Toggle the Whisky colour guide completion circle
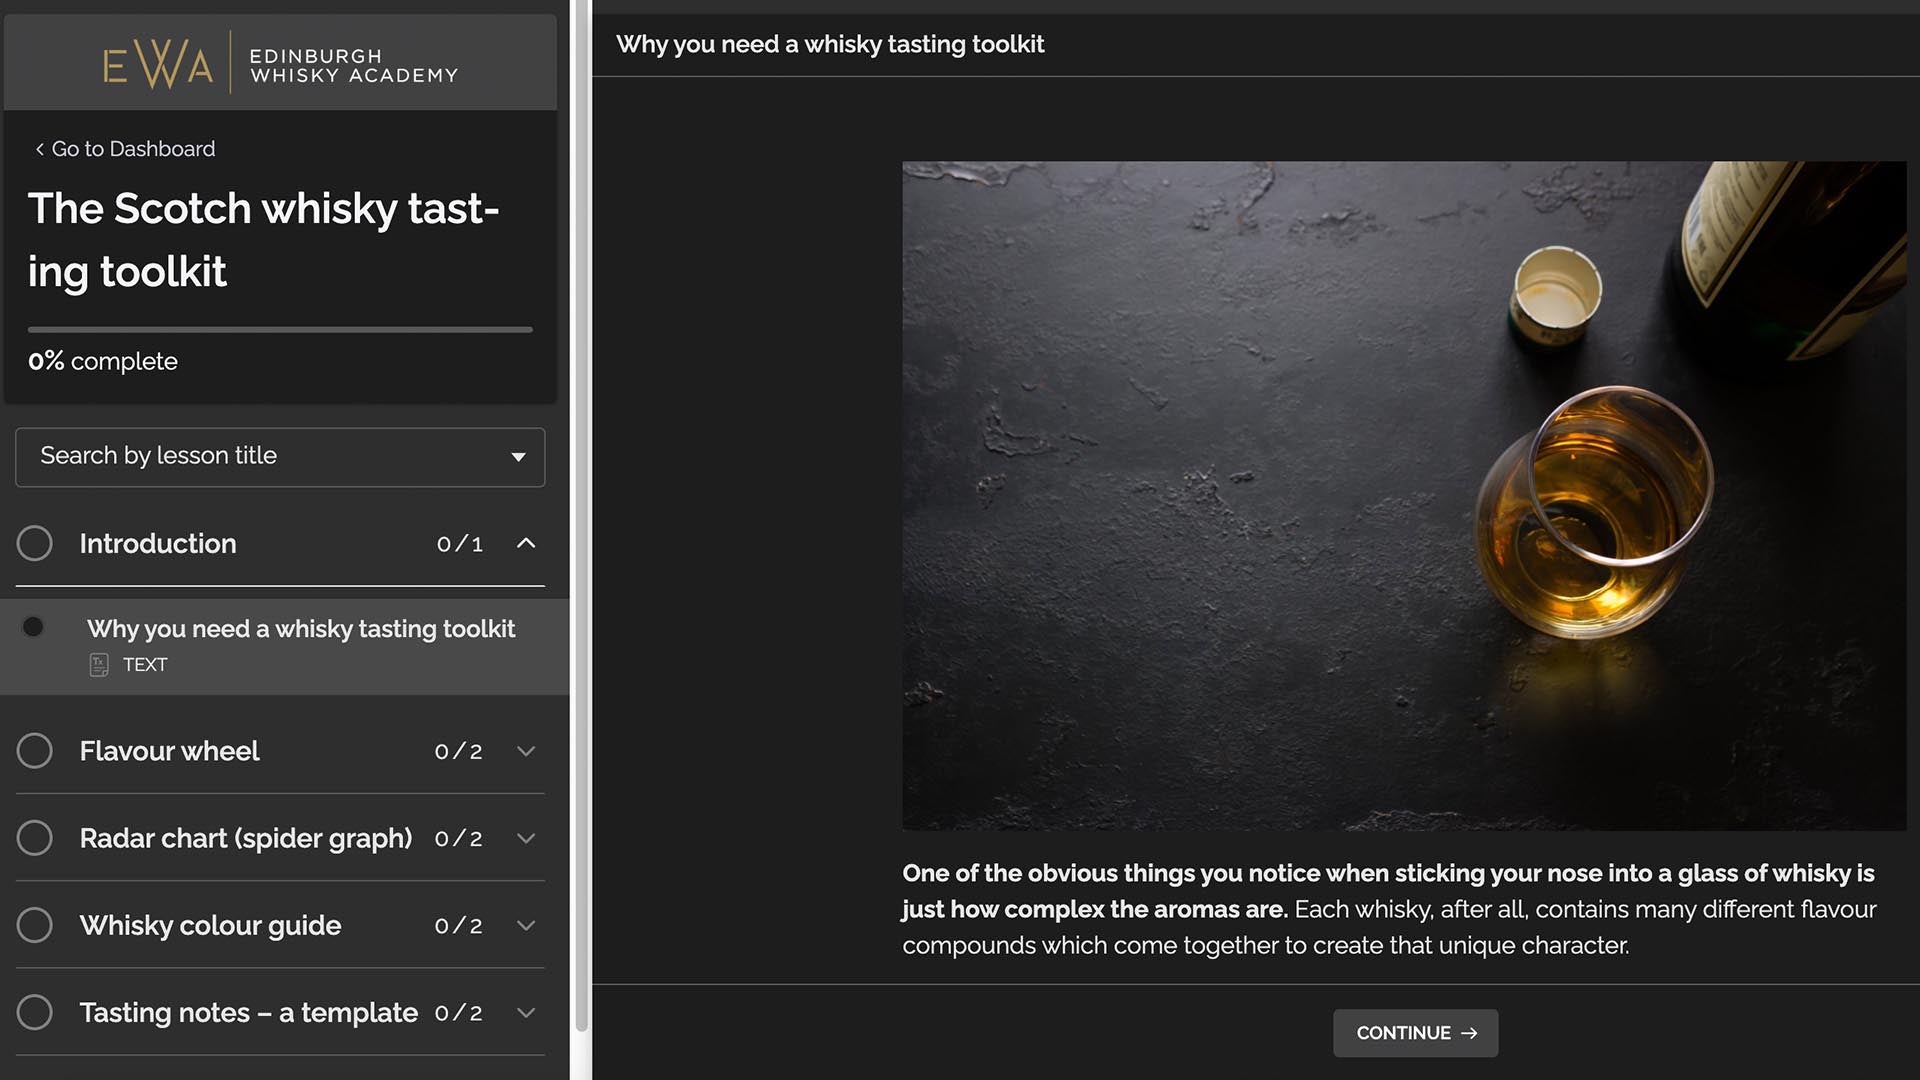The width and height of the screenshot is (1920, 1080). point(35,925)
